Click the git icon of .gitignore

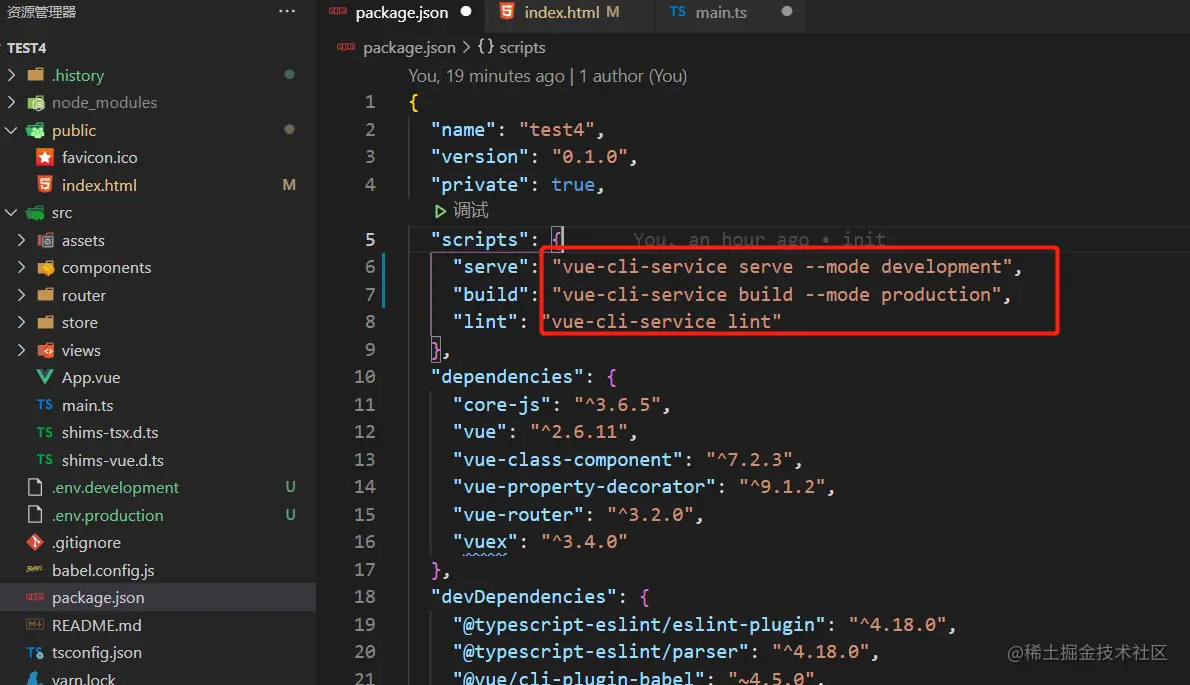point(35,542)
